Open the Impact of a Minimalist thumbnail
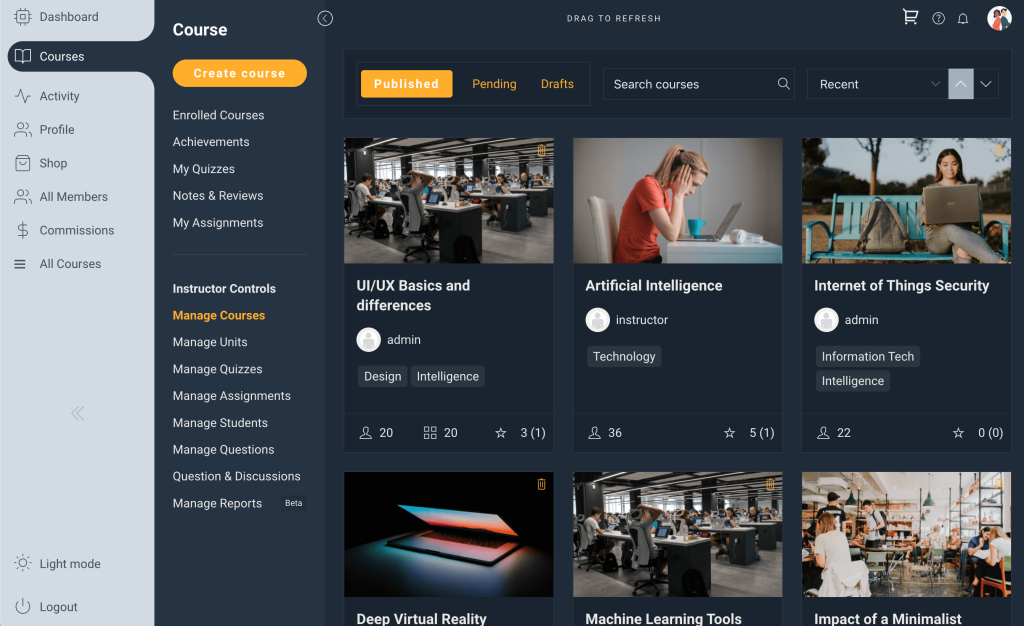The width and height of the screenshot is (1024, 626). tap(906, 534)
